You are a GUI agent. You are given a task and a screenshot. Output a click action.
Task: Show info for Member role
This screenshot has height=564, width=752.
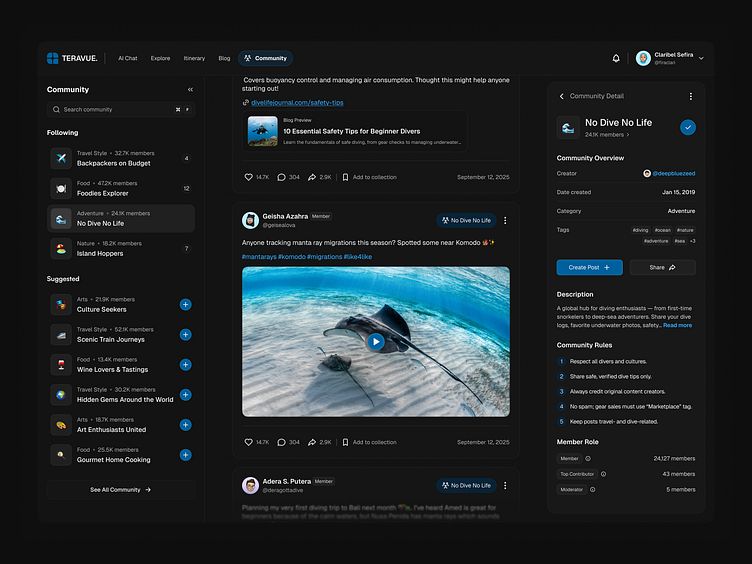coord(588,458)
